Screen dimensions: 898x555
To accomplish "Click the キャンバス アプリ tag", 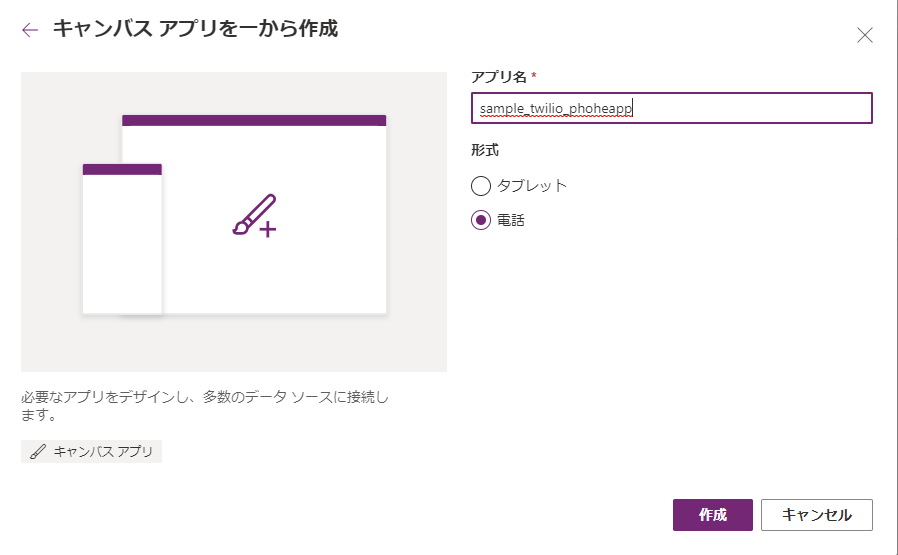I will pos(92,451).
